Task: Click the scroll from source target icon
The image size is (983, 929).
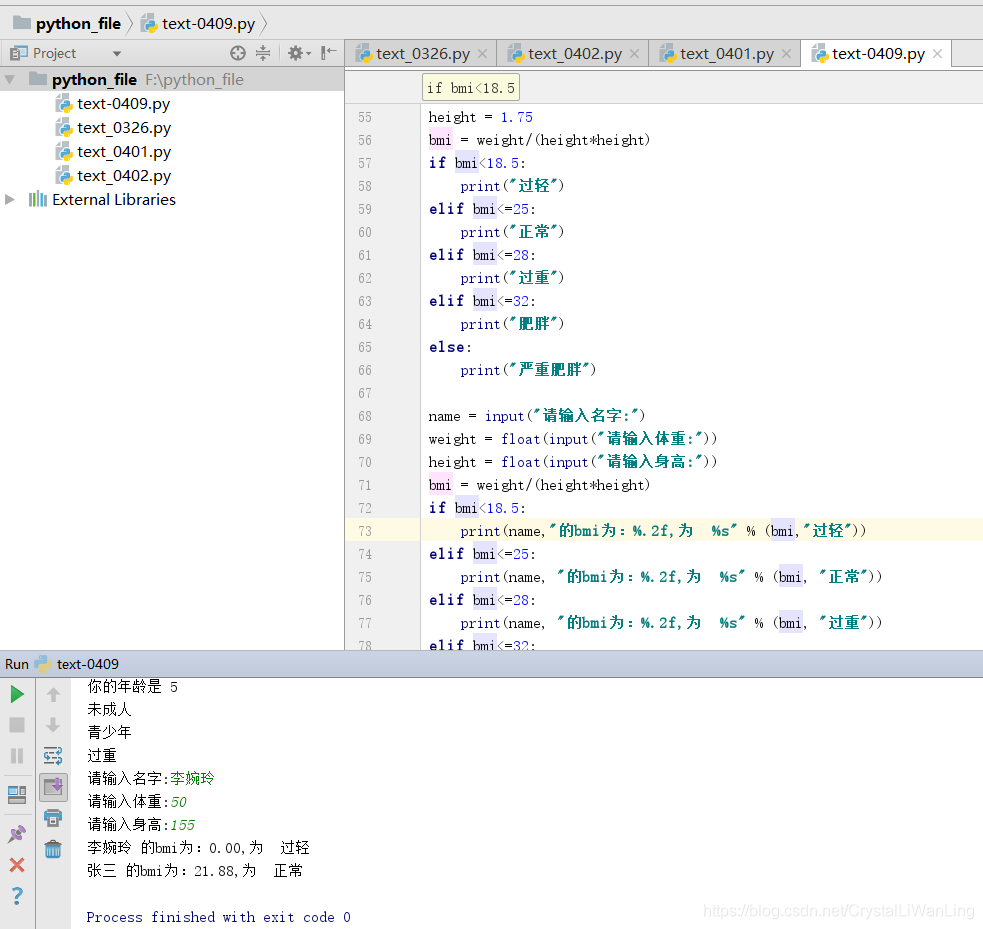Action: [238, 53]
